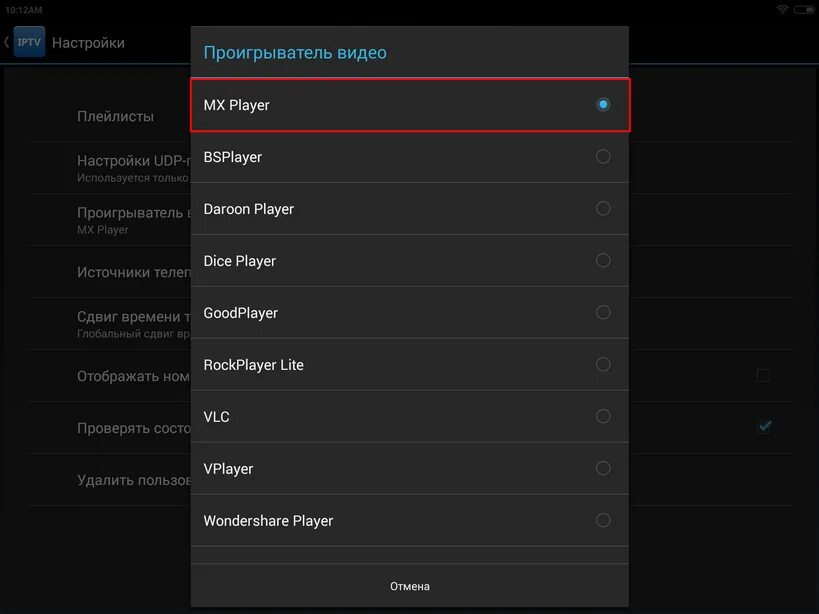Select the BSPlayer radio button
This screenshot has height=614, width=819.
click(602, 156)
